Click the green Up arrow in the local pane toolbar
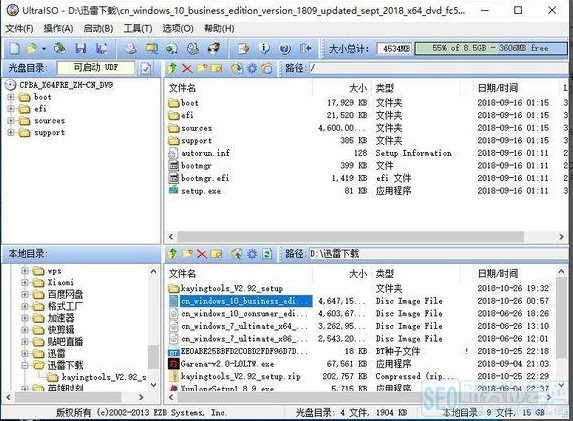573x421 pixels. pos(172,254)
